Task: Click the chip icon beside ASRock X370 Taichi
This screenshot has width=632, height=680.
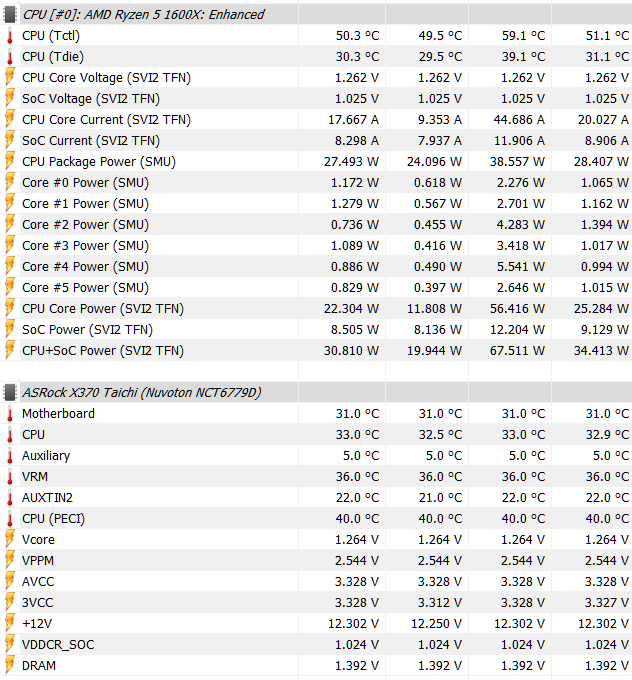Action: point(10,392)
